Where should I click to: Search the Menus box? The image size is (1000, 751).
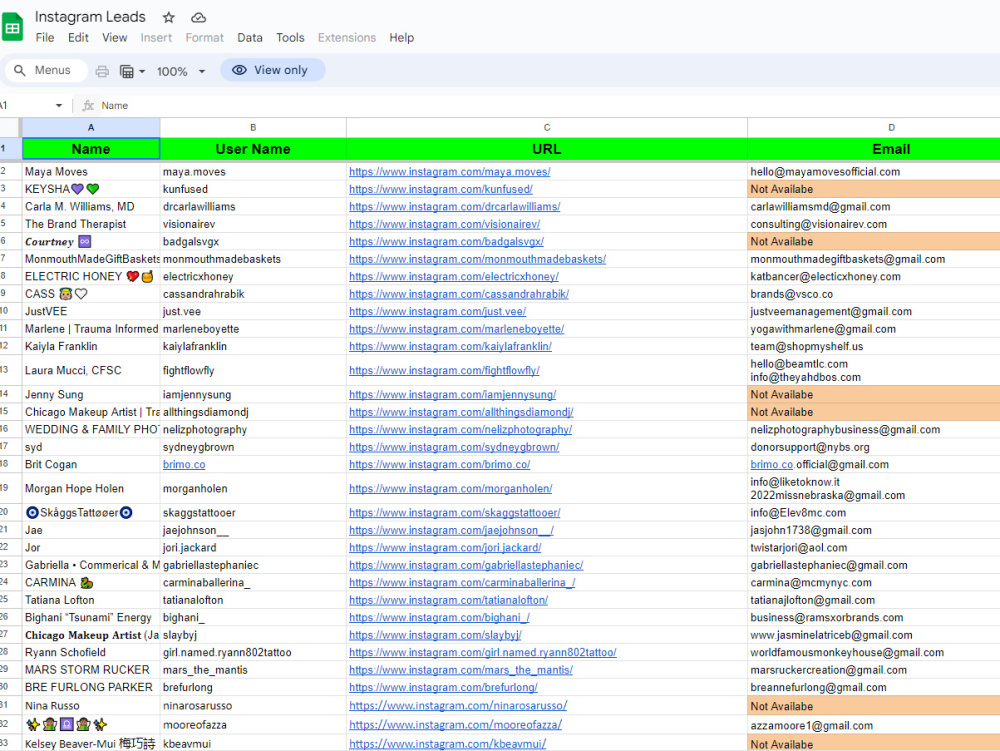(x=46, y=70)
